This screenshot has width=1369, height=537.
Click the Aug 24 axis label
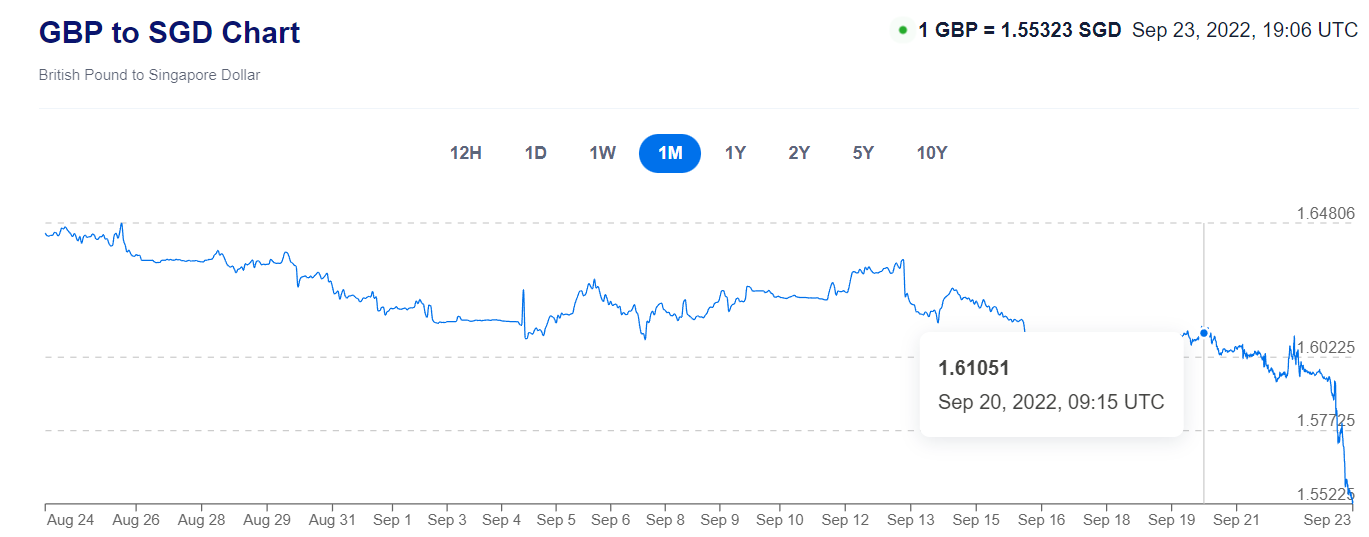(x=70, y=520)
